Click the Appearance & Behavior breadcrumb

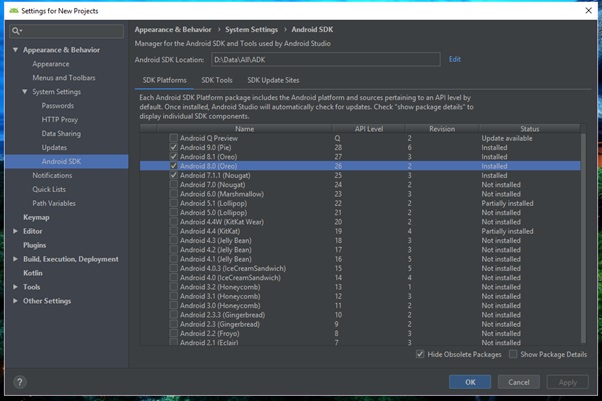(x=173, y=30)
